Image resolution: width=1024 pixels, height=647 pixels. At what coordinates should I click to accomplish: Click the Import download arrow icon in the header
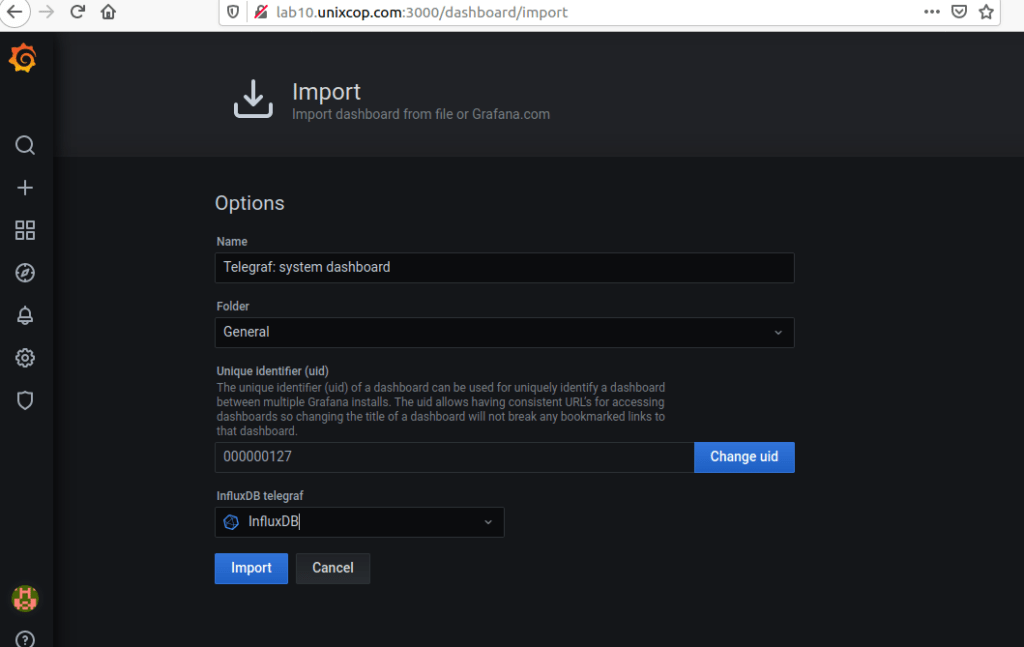[x=253, y=99]
